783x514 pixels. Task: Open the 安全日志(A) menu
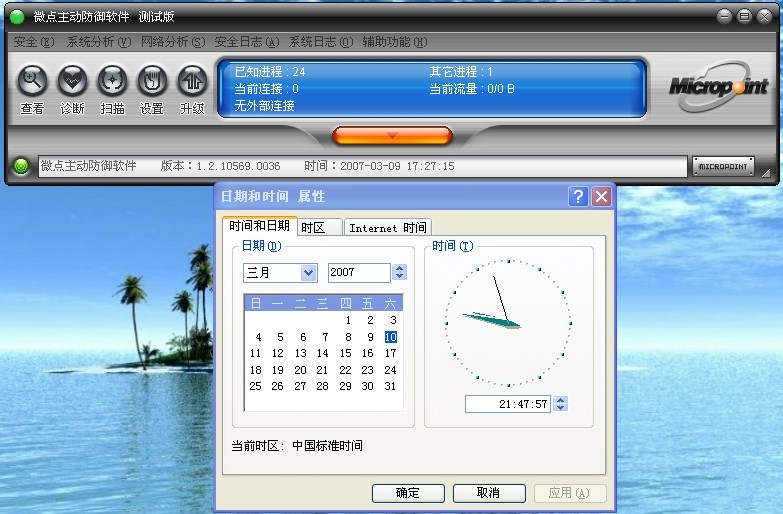coord(247,42)
